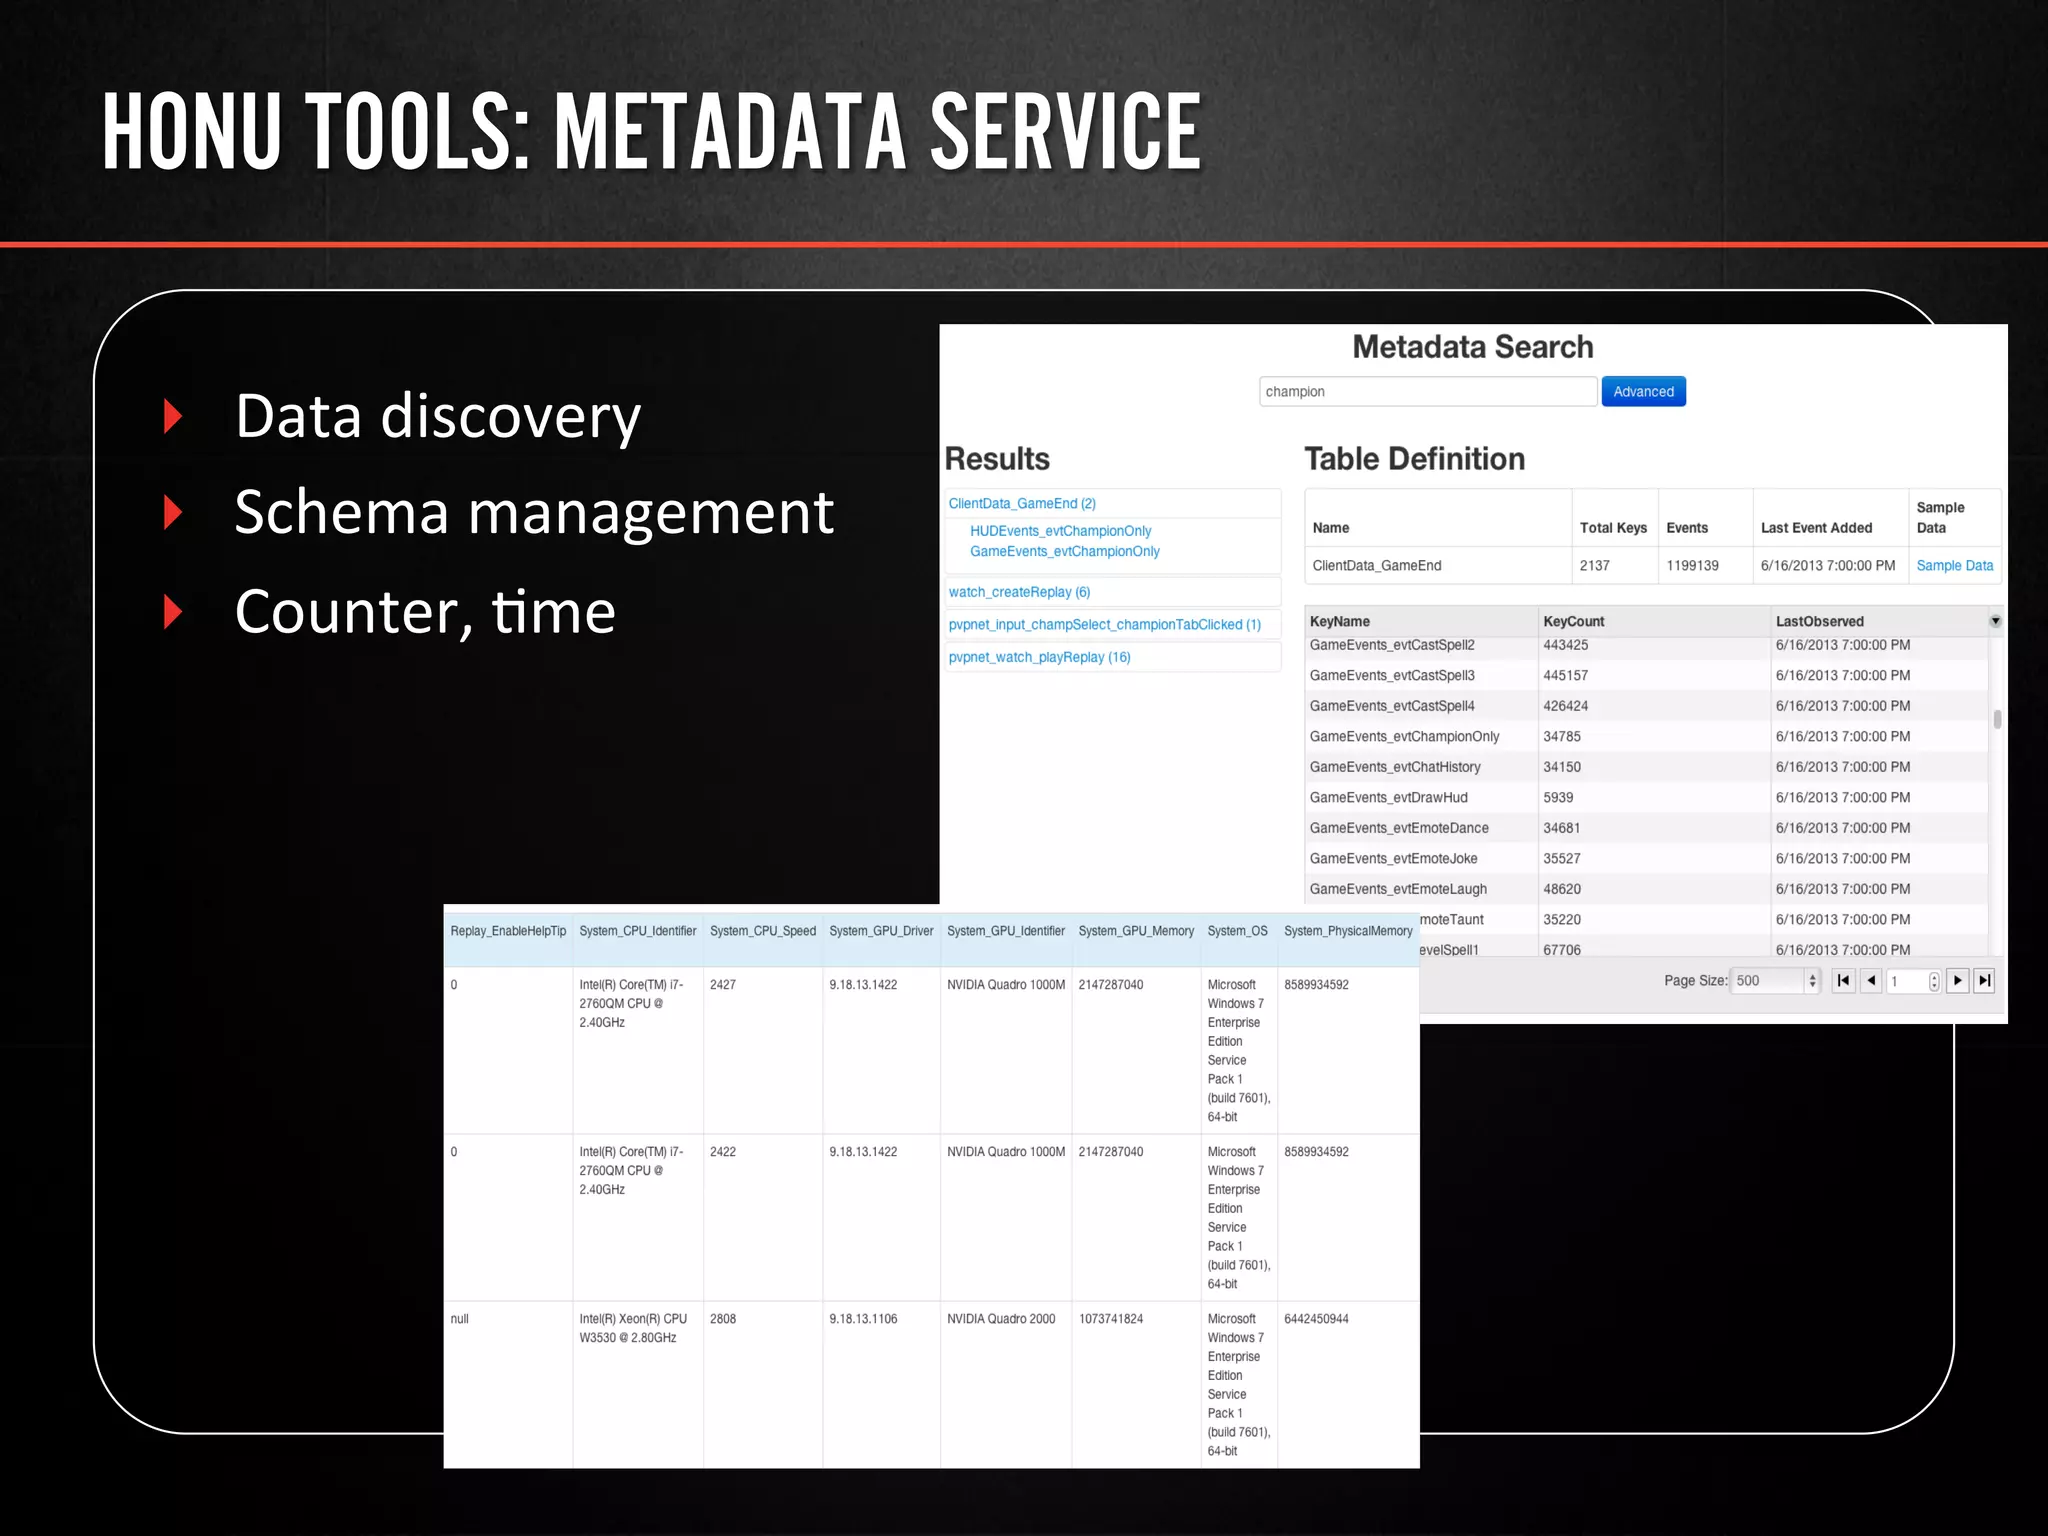Open pvpnet_input_champSelect_championTabClicked (1) result
Viewport: 2048px width, 1536px height.
(x=1104, y=624)
